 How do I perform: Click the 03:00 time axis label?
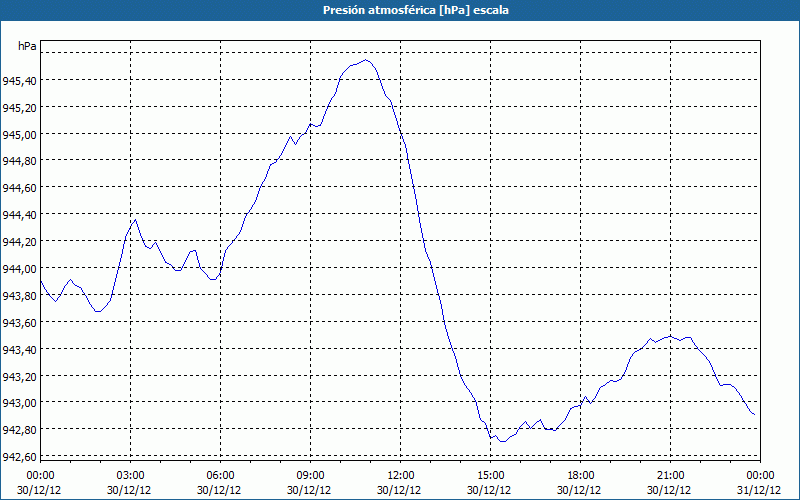click(131, 476)
